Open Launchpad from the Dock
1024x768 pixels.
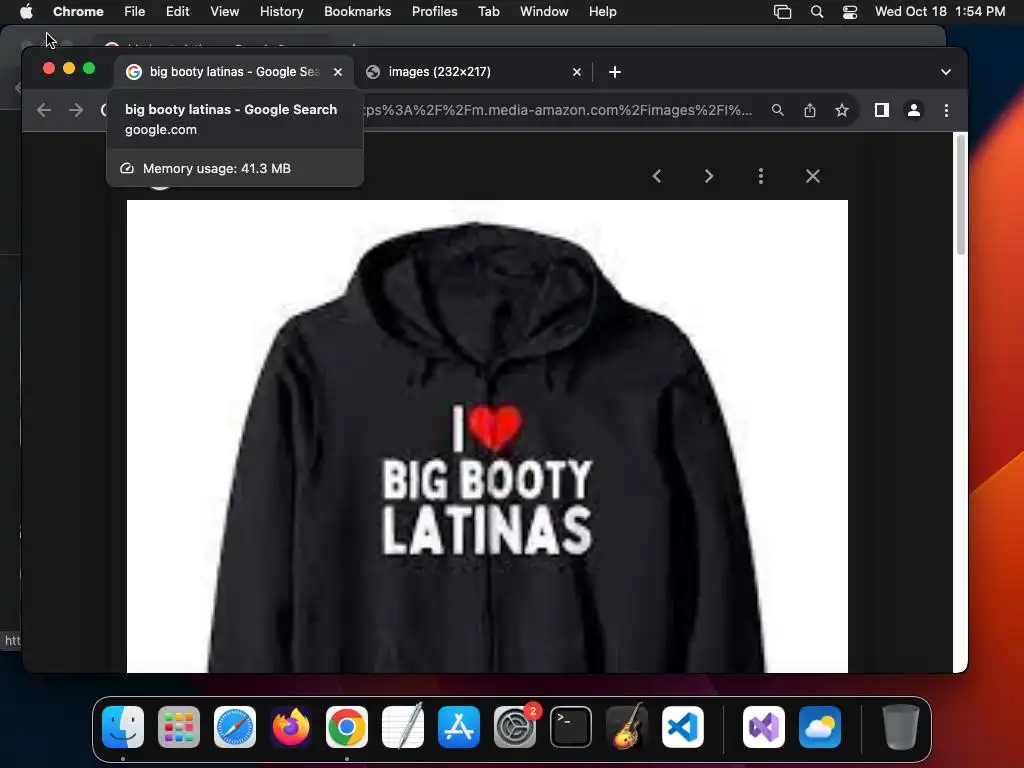pyautogui.click(x=179, y=727)
